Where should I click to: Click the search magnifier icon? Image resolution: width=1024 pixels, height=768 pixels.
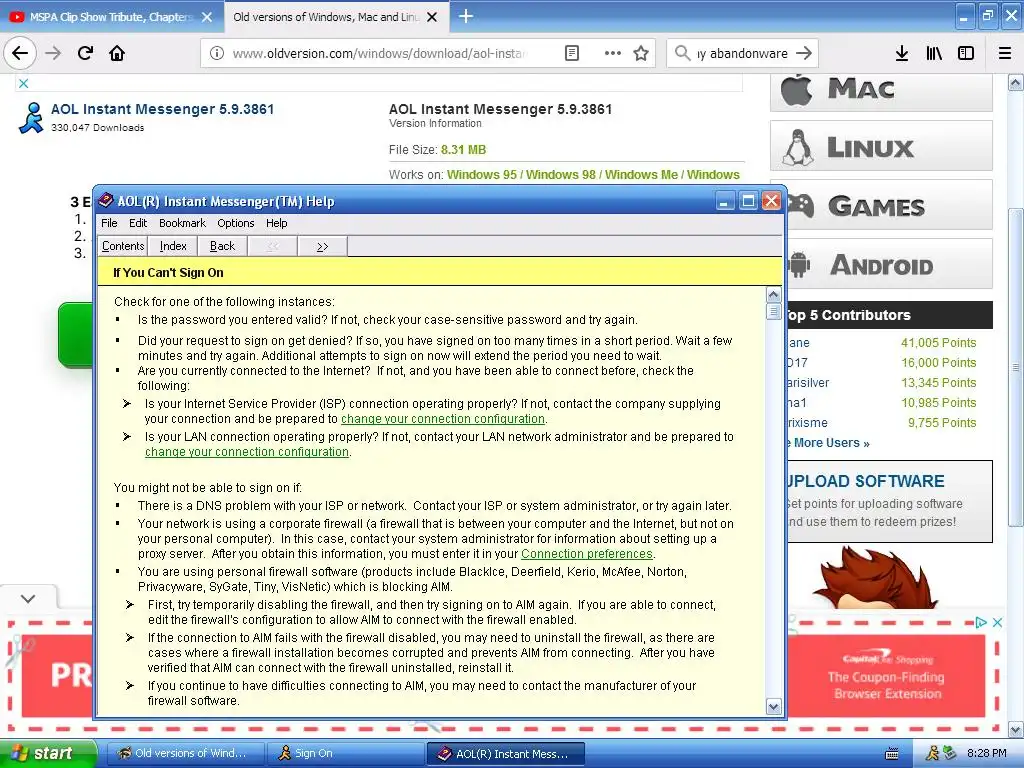(x=682, y=53)
